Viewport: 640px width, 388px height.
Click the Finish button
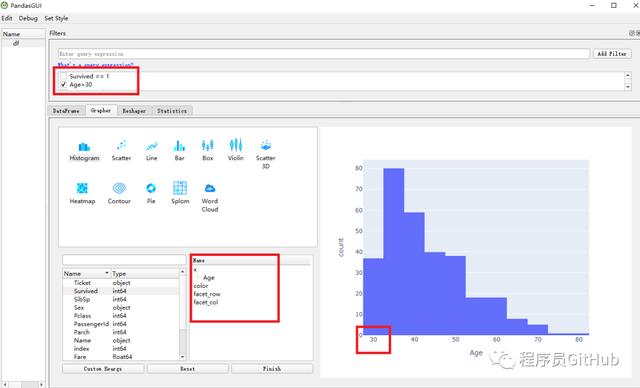(x=272, y=368)
